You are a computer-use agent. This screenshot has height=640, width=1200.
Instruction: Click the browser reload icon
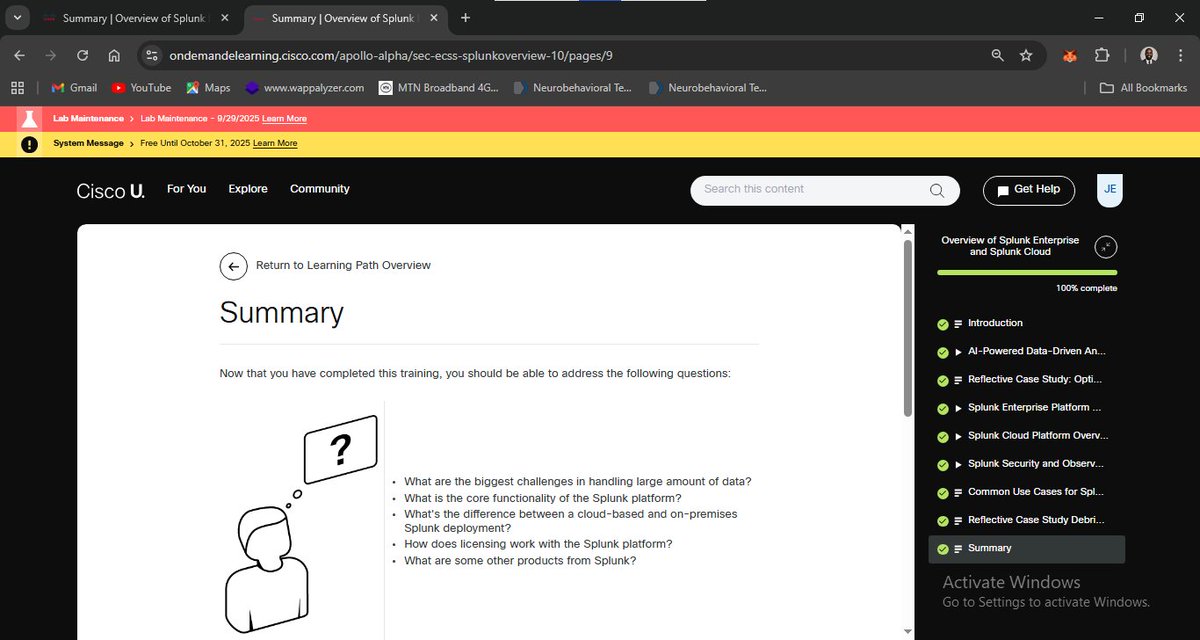[82, 56]
